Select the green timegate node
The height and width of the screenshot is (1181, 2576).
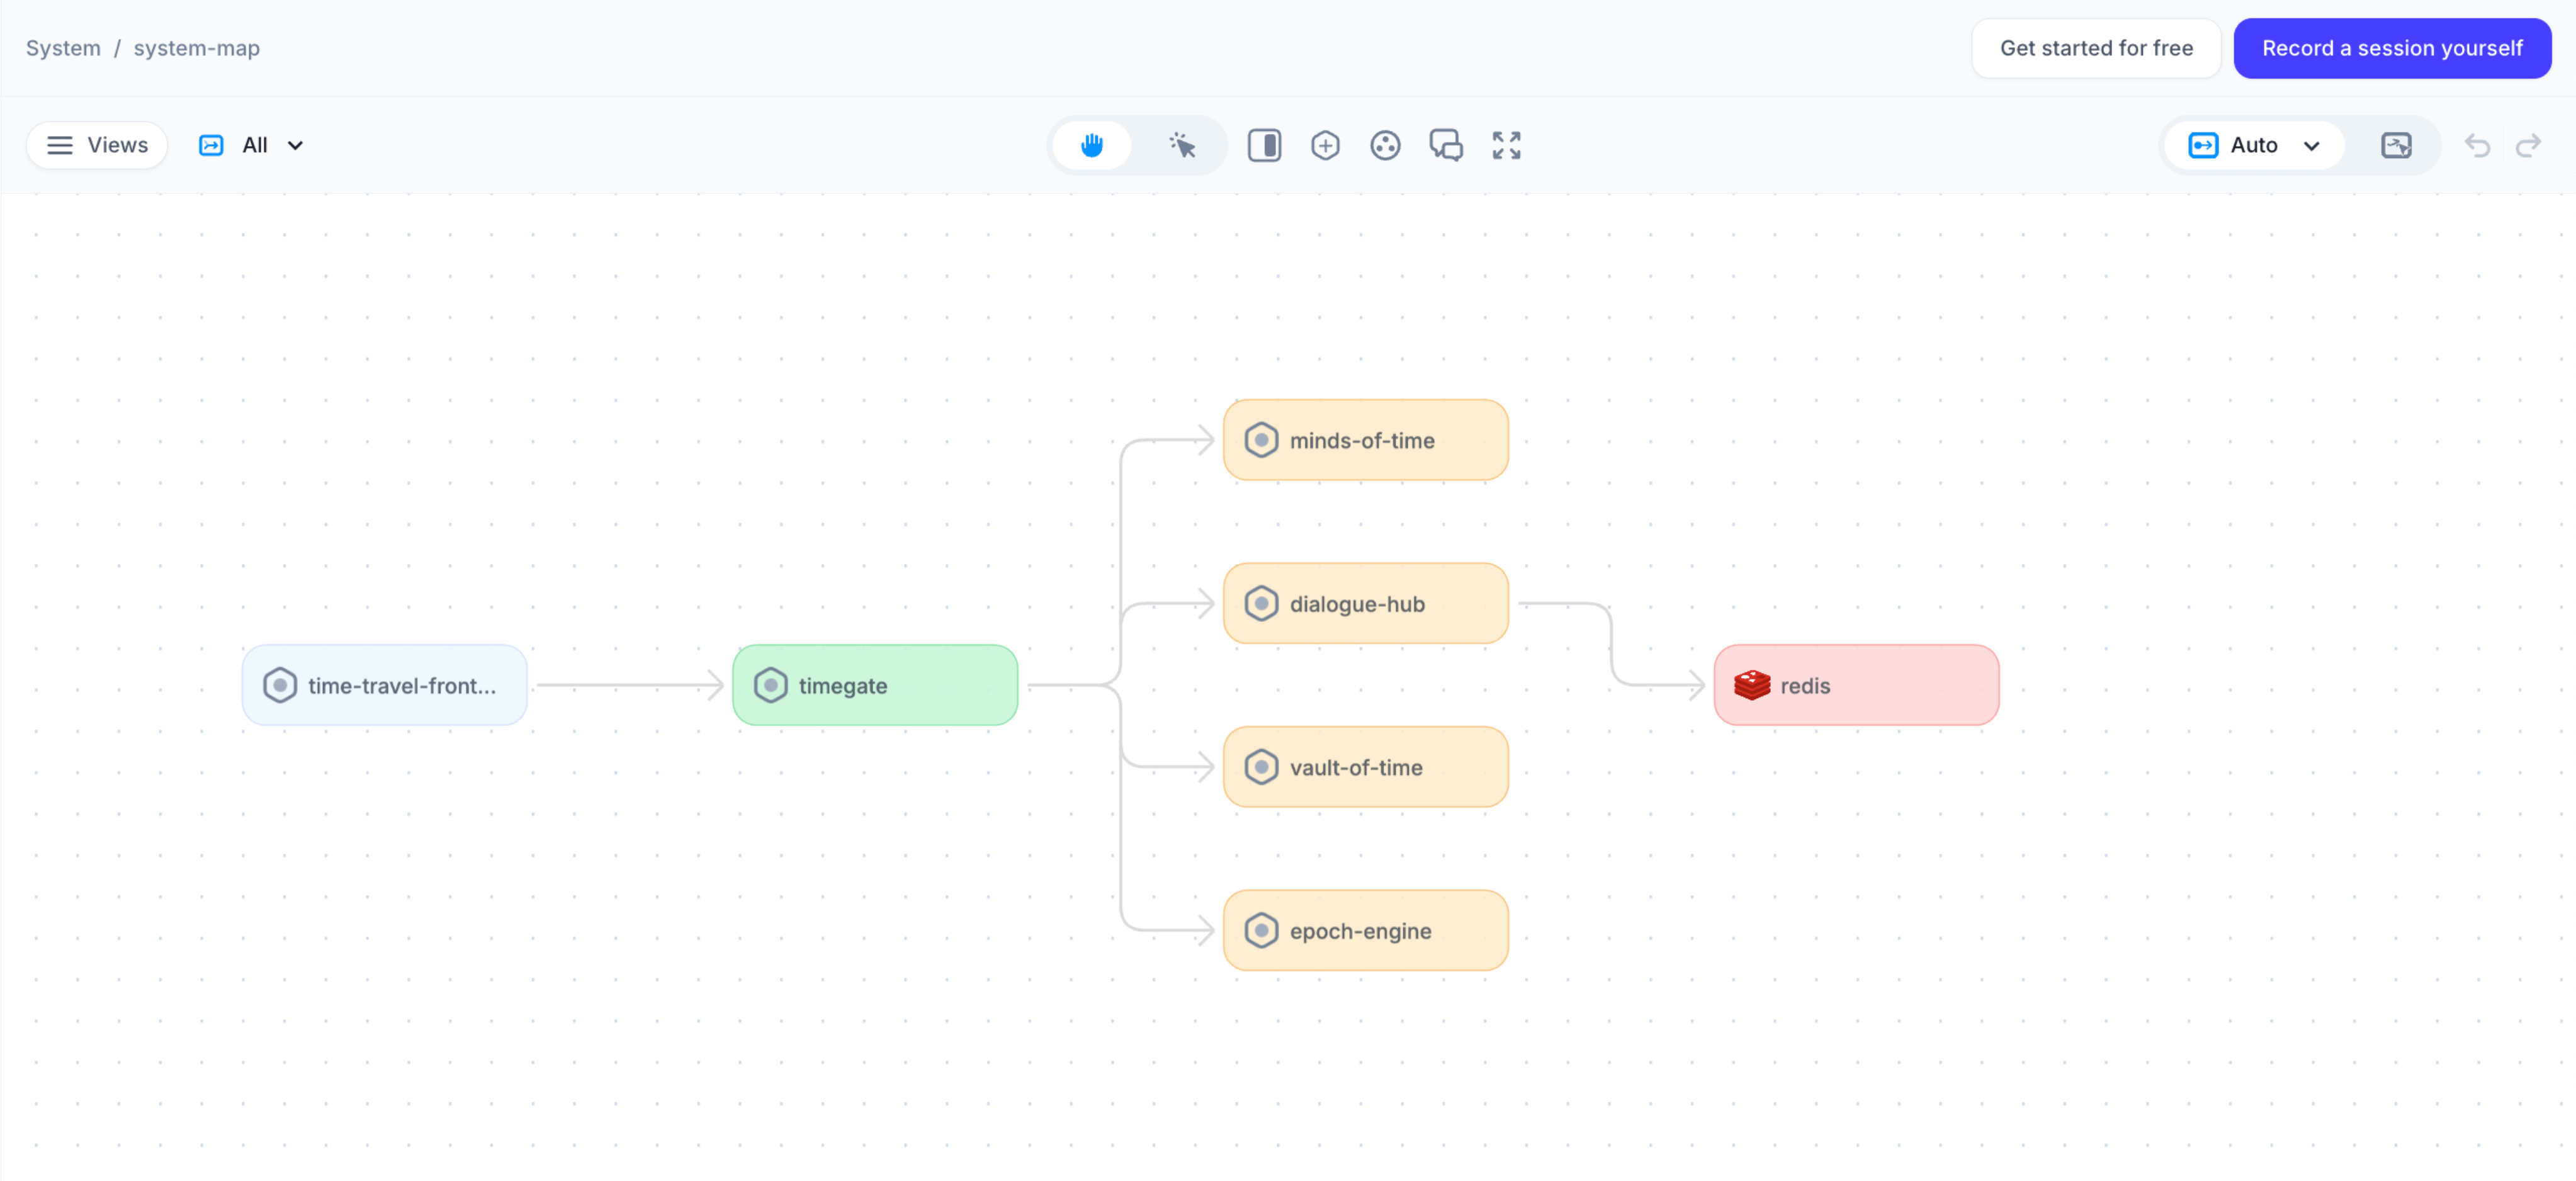875,686
